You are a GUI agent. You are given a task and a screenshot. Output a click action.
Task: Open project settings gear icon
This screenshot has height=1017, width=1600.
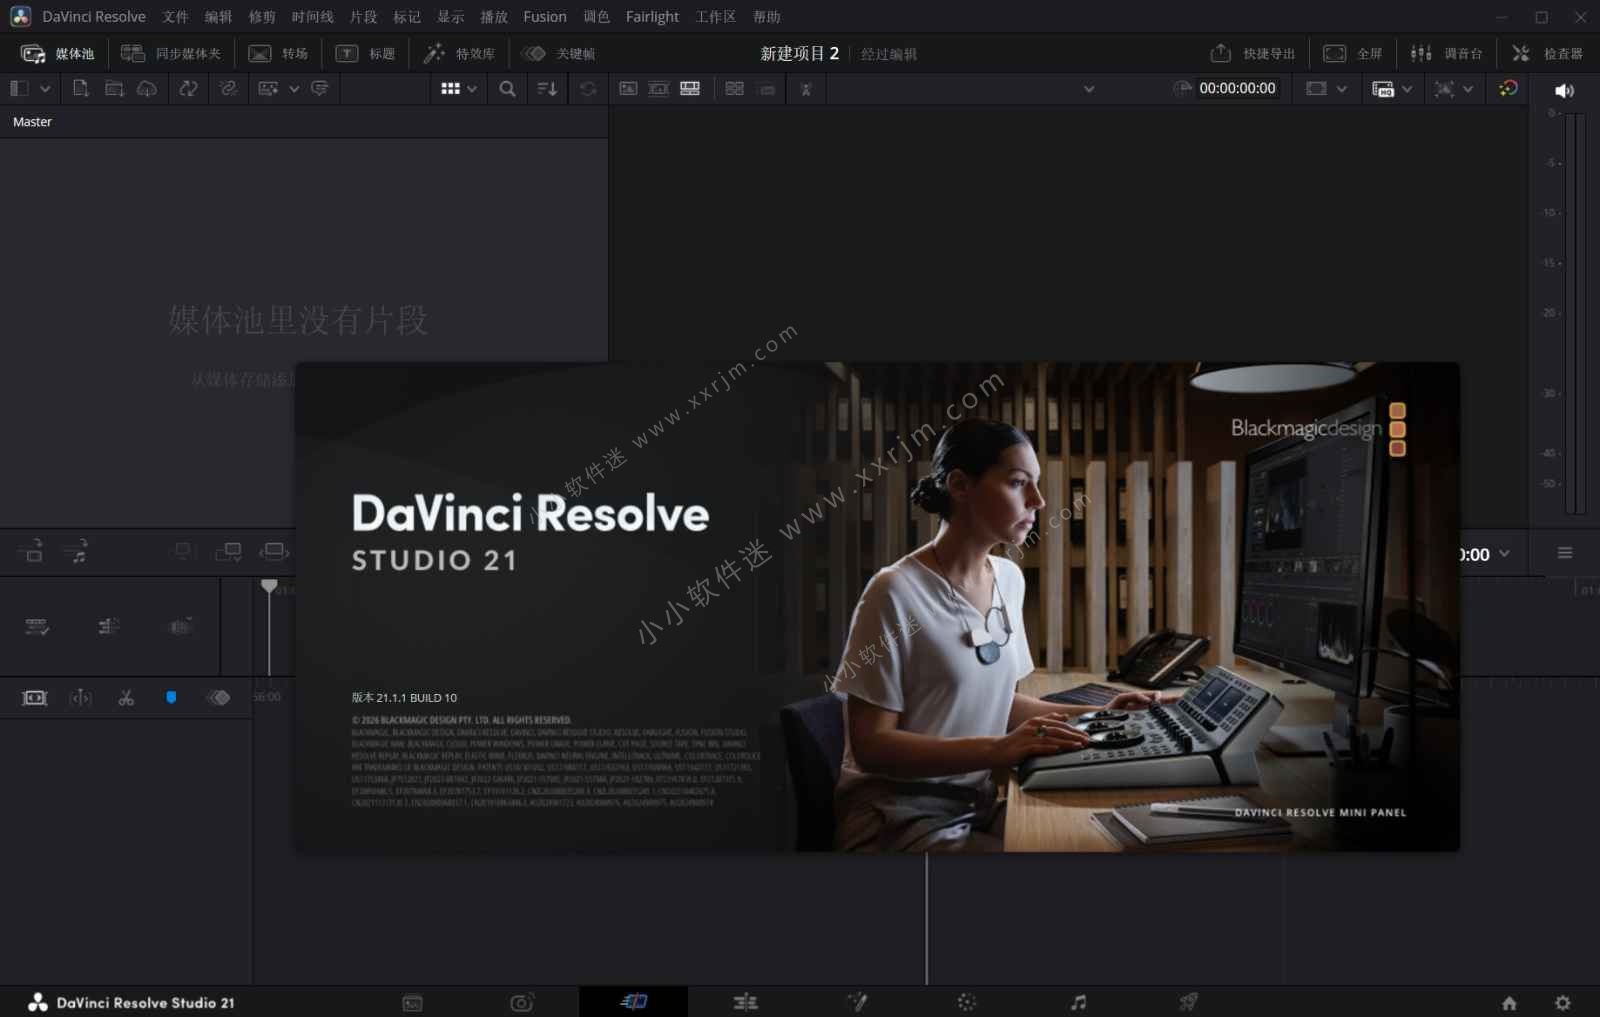[1563, 1003]
